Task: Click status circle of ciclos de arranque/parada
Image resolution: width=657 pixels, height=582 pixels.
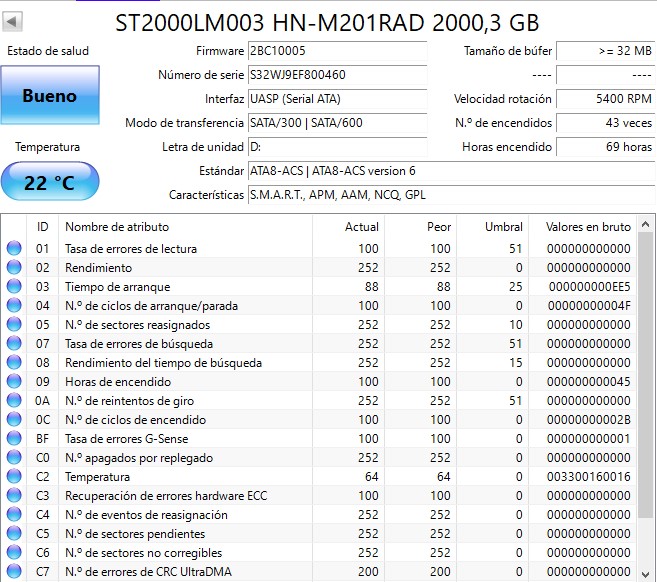Action: pyautogui.click(x=14, y=305)
